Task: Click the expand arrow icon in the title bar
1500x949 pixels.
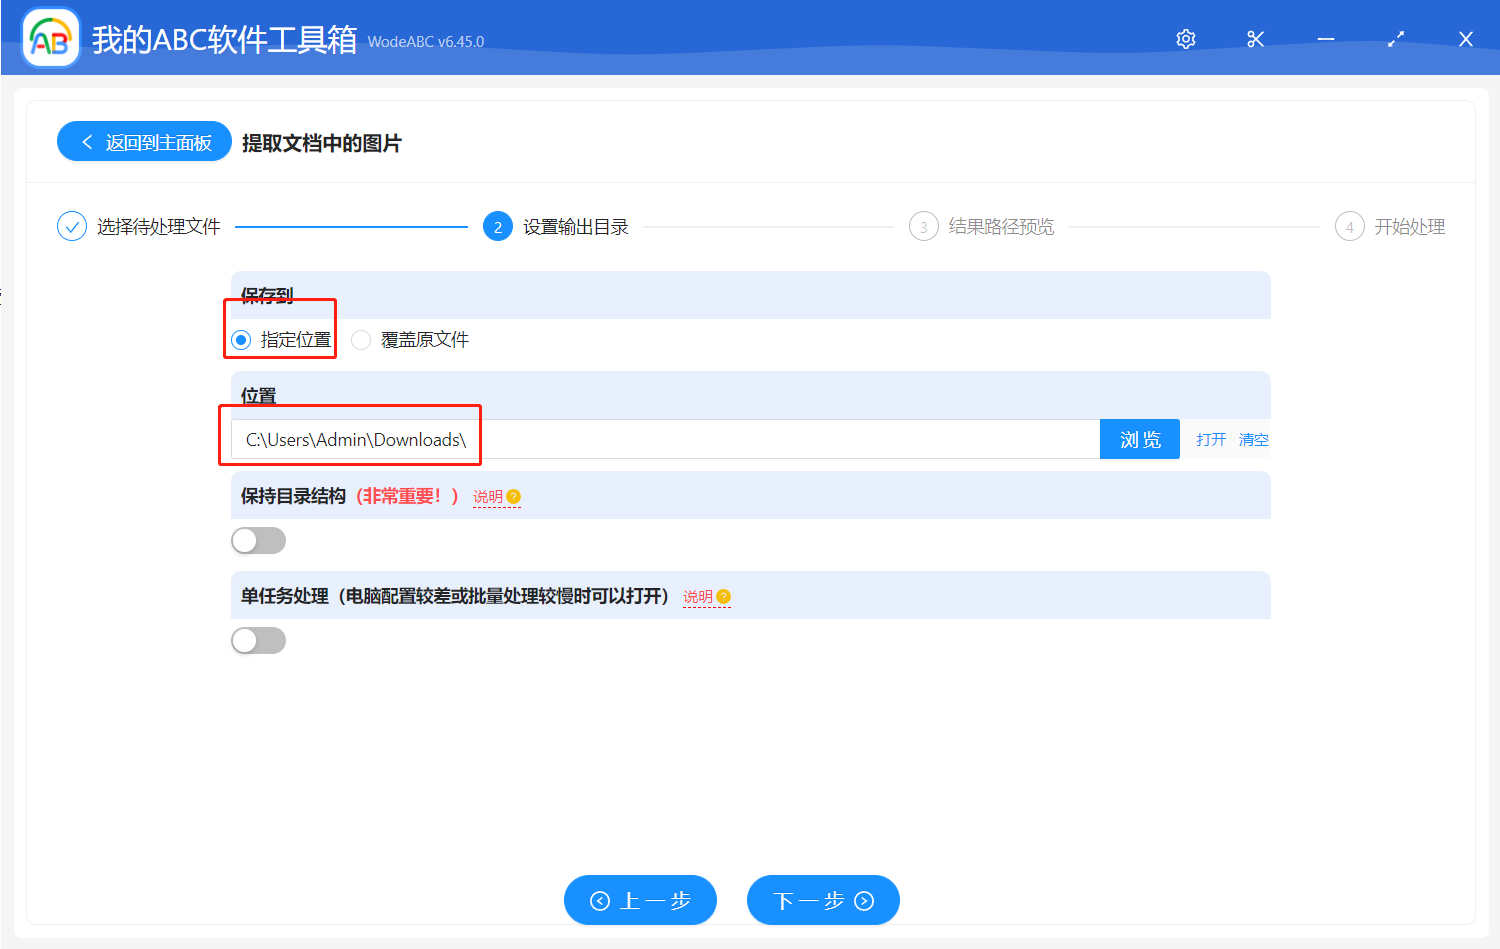Action: [1395, 39]
